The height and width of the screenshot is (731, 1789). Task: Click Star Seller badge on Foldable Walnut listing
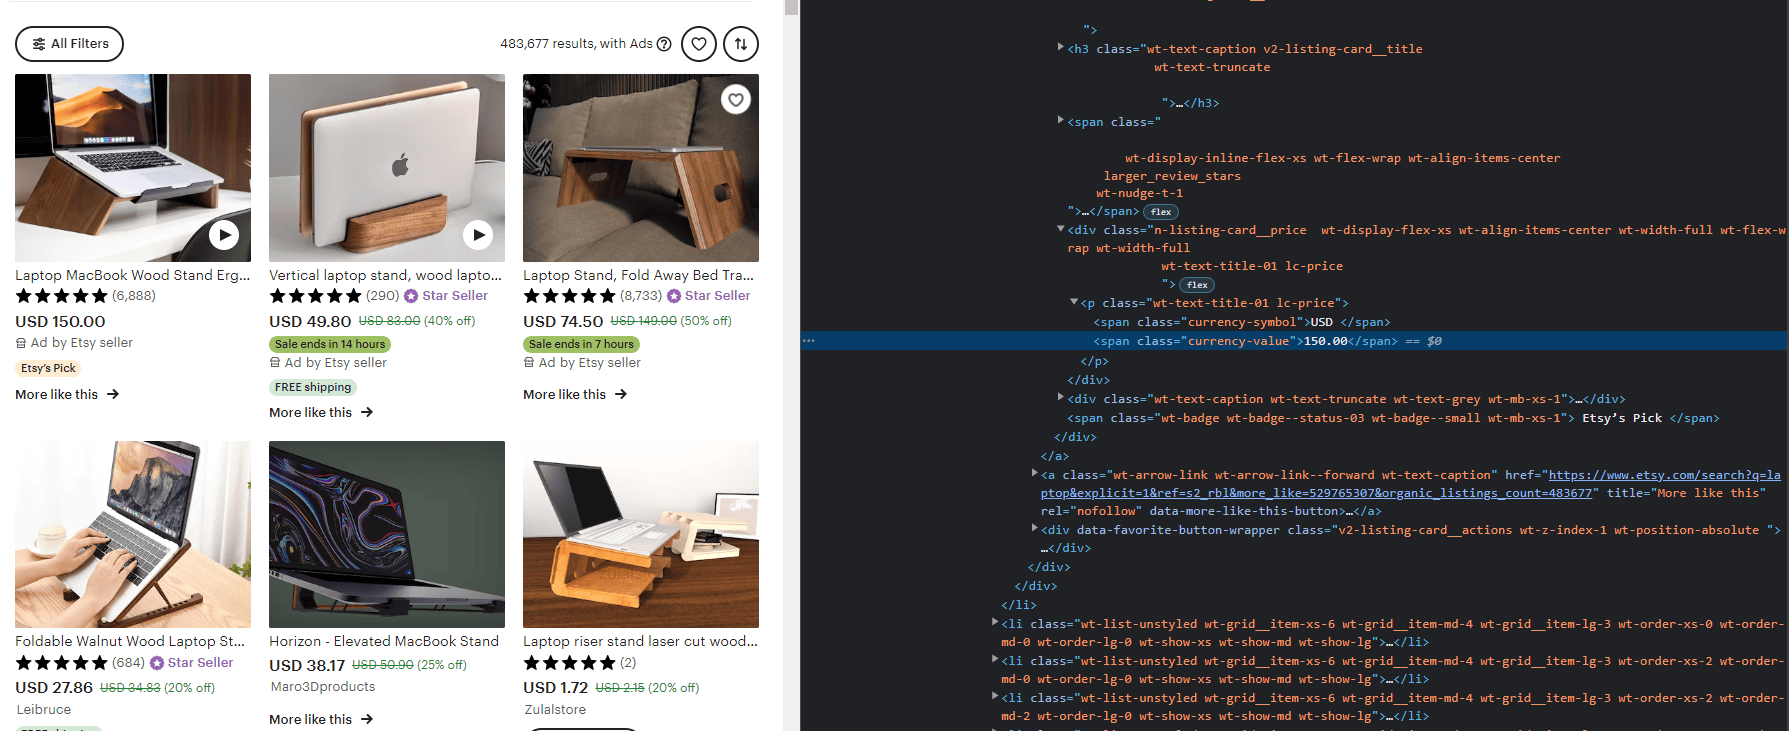(191, 663)
